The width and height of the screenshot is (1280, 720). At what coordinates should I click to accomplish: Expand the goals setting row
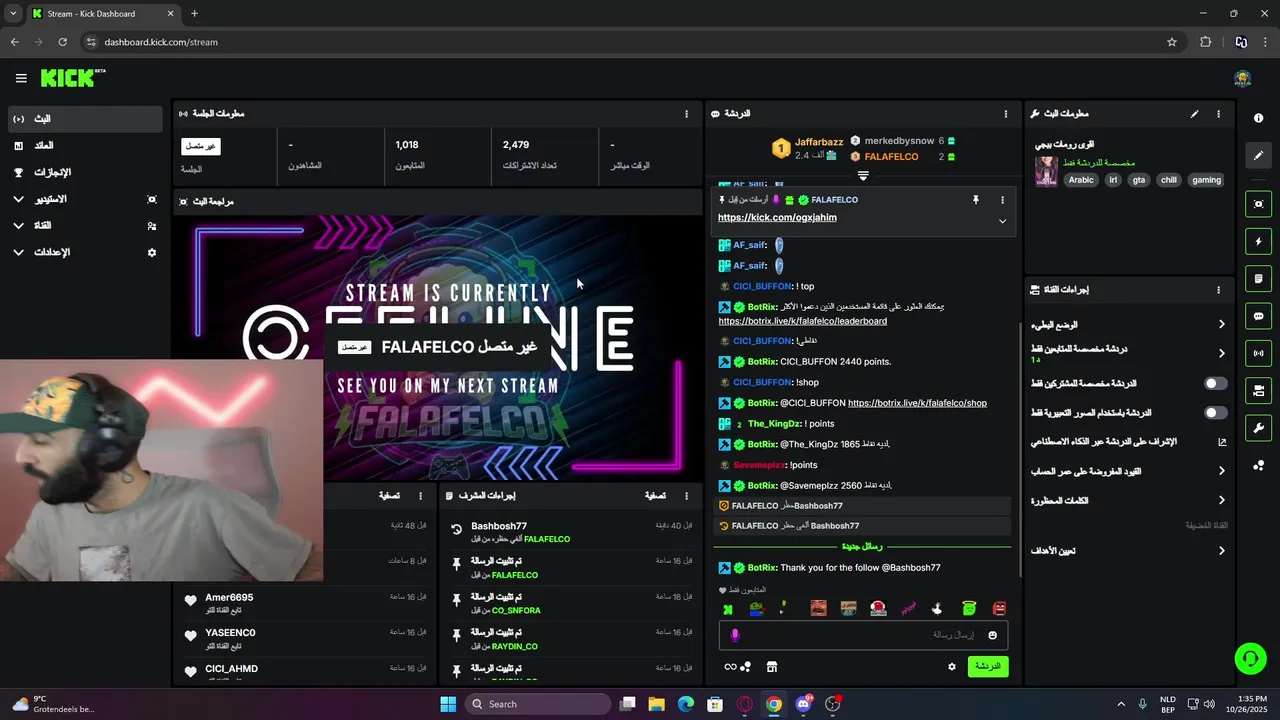tap(1221, 550)
